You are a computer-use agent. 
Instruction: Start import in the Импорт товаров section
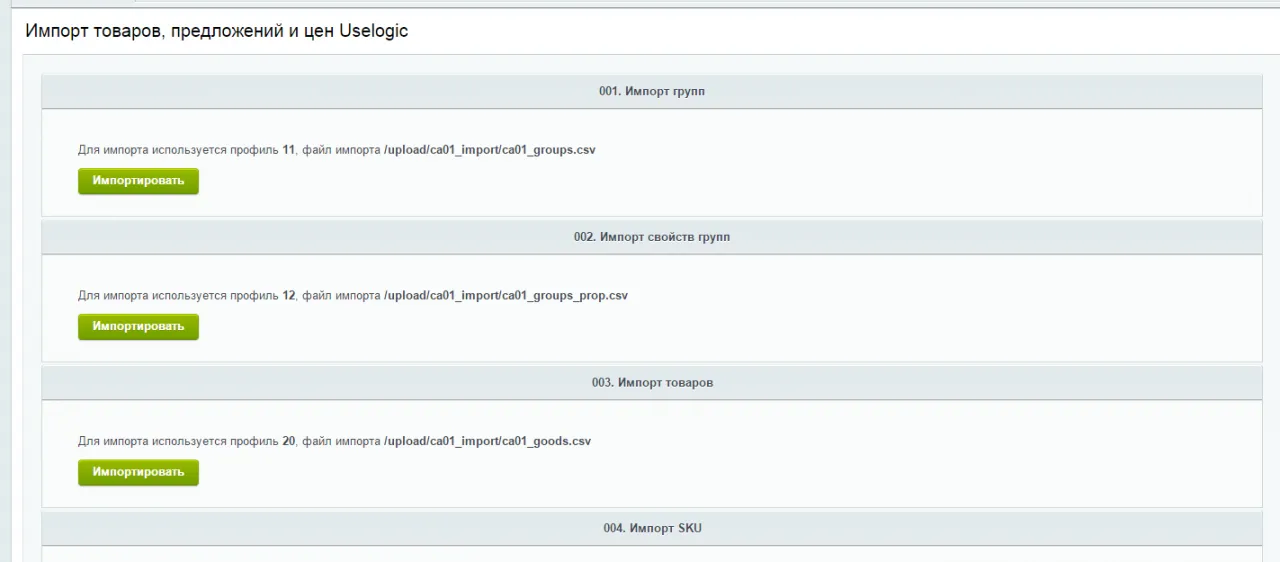pos(138,472)
